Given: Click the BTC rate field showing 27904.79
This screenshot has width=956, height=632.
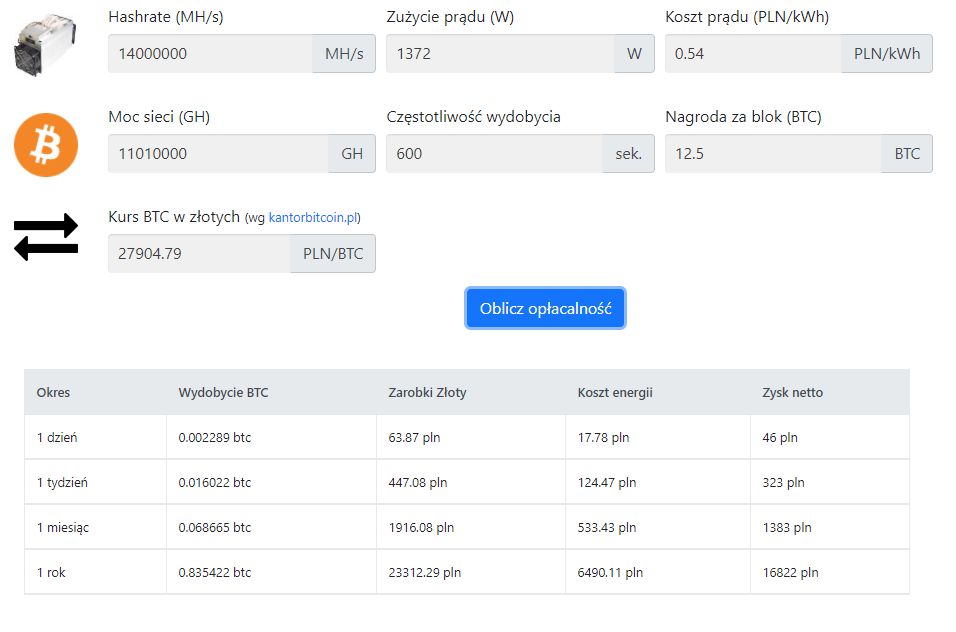Looking at the screenshot, I should coord(199,254).
